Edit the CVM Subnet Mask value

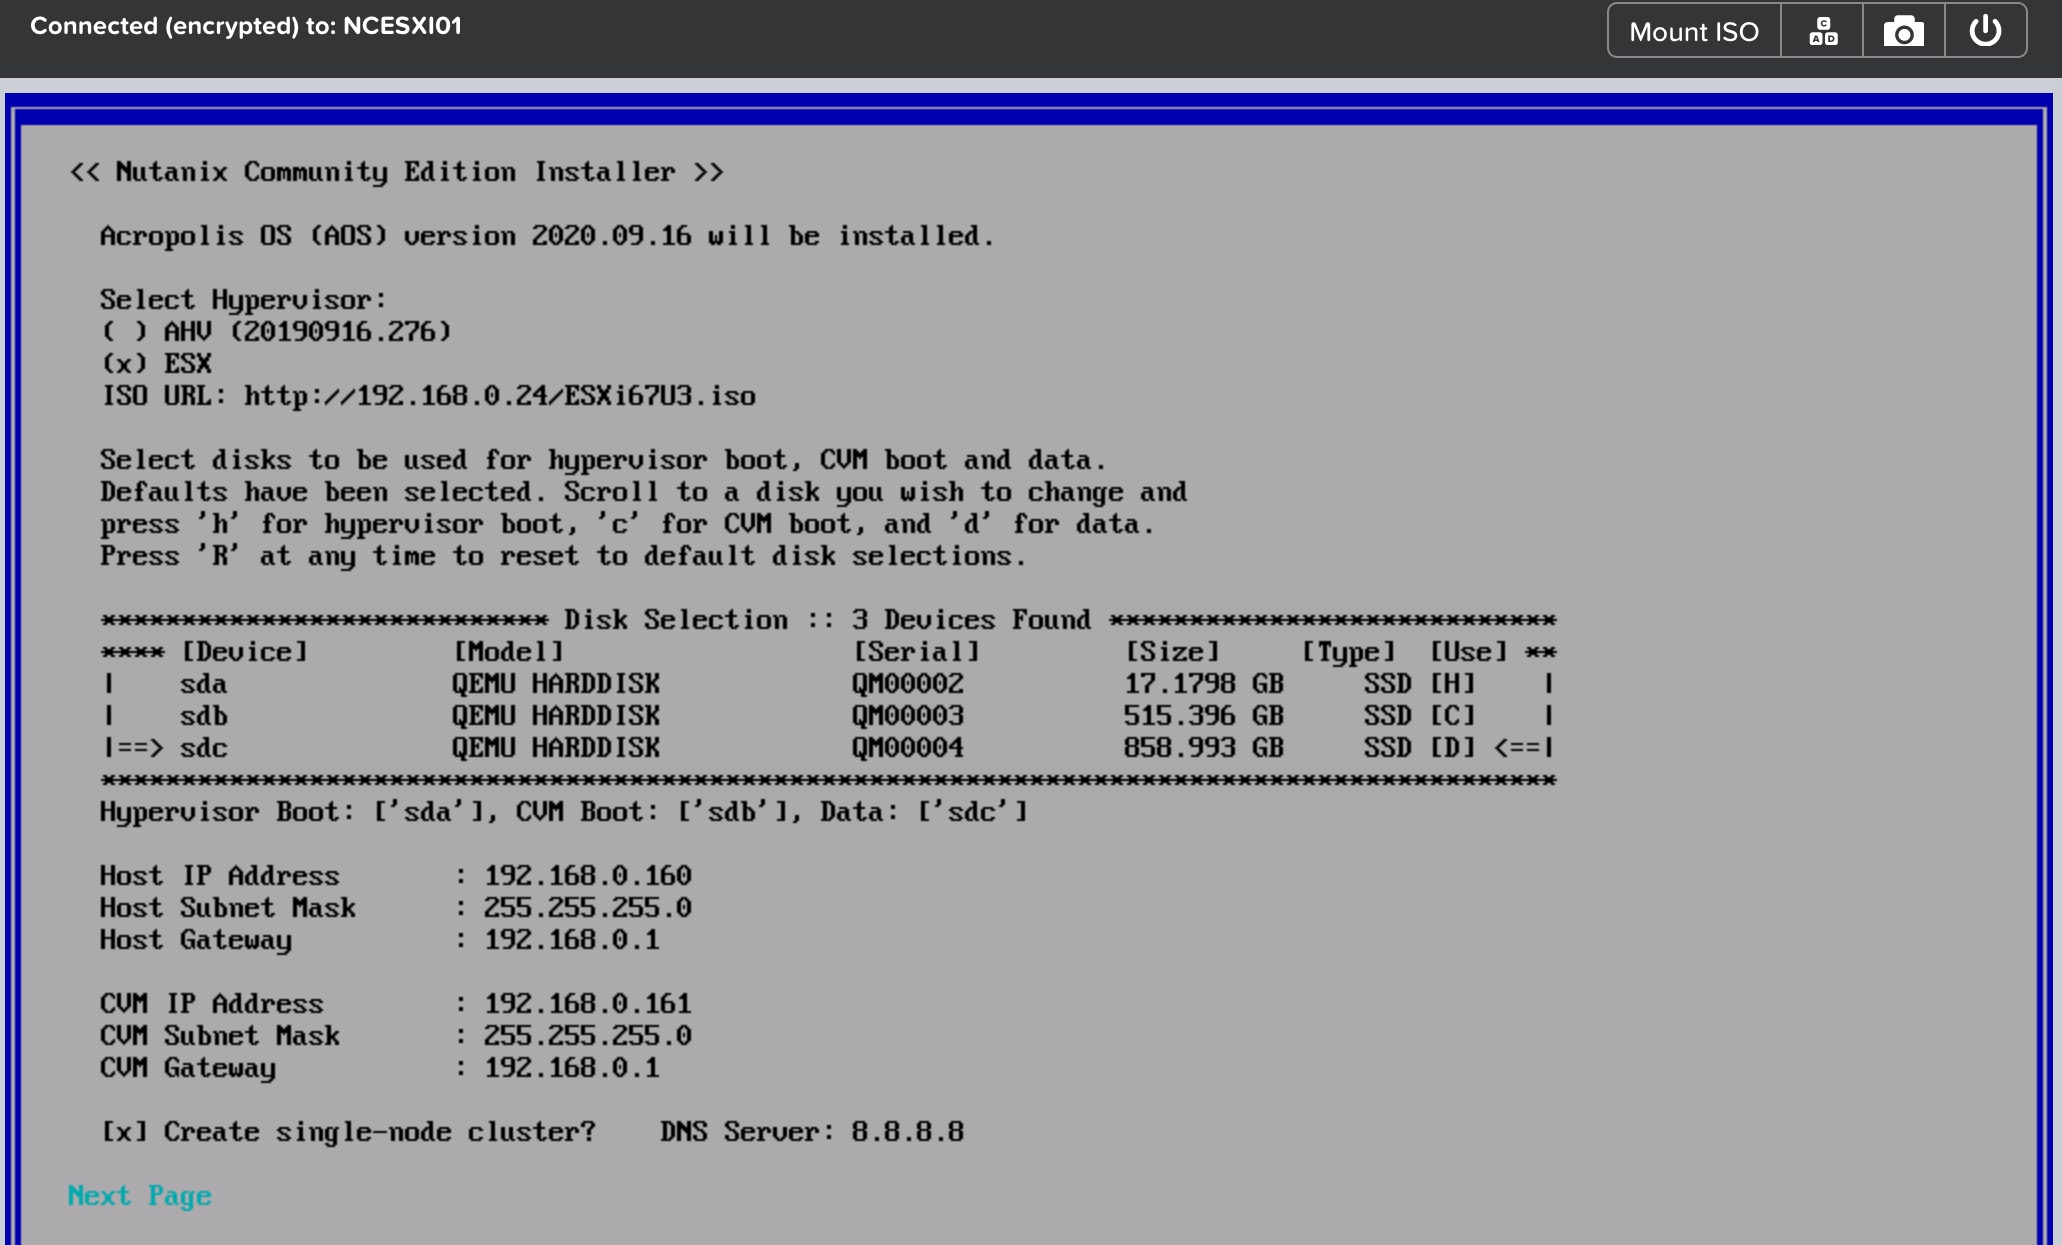point(588,1035)
